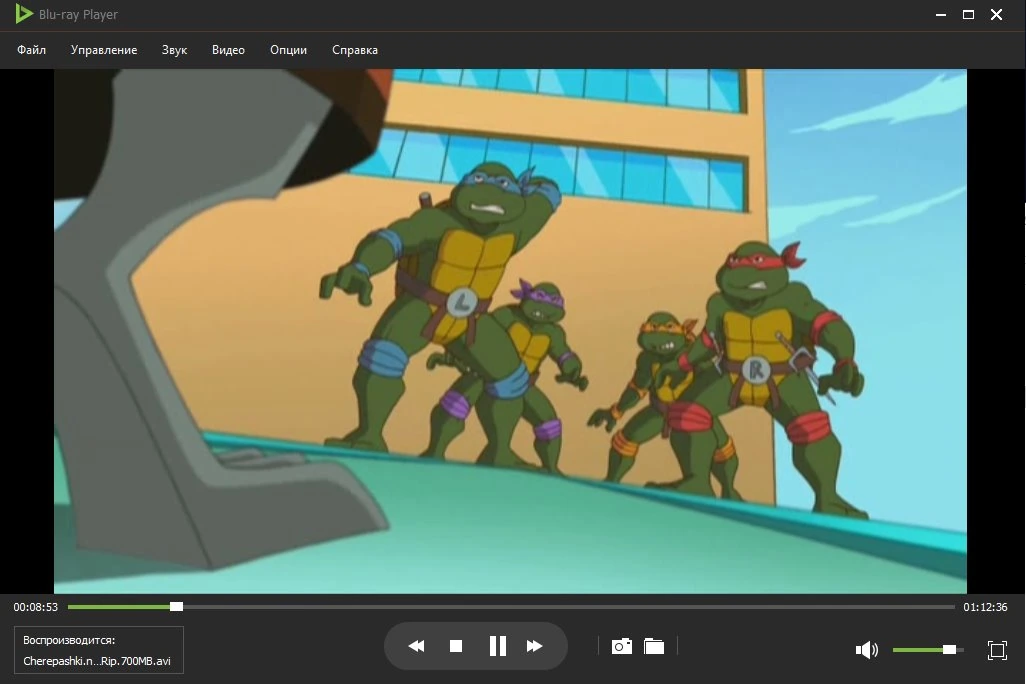Viewport: 1026px width, 684px height.
Task: Toggle fullscreen mode icon
Action: pos(997,650)
